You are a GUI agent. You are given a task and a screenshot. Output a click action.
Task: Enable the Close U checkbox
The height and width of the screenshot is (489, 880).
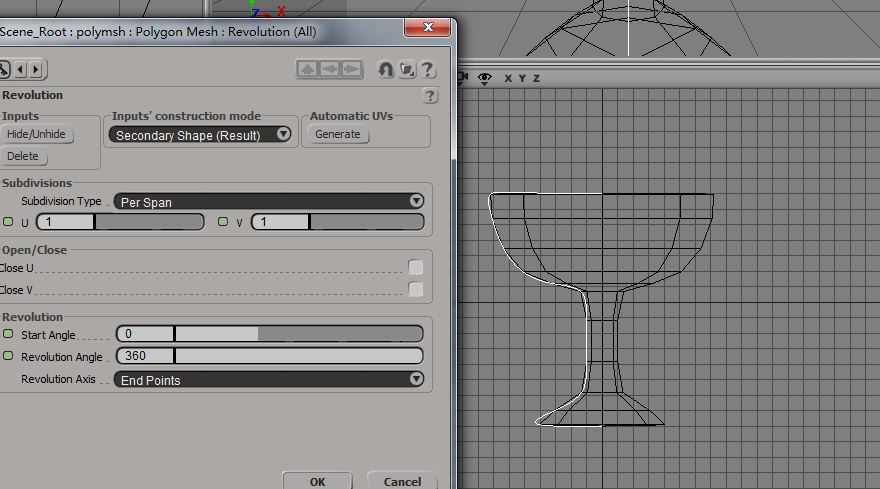[415, 267]
